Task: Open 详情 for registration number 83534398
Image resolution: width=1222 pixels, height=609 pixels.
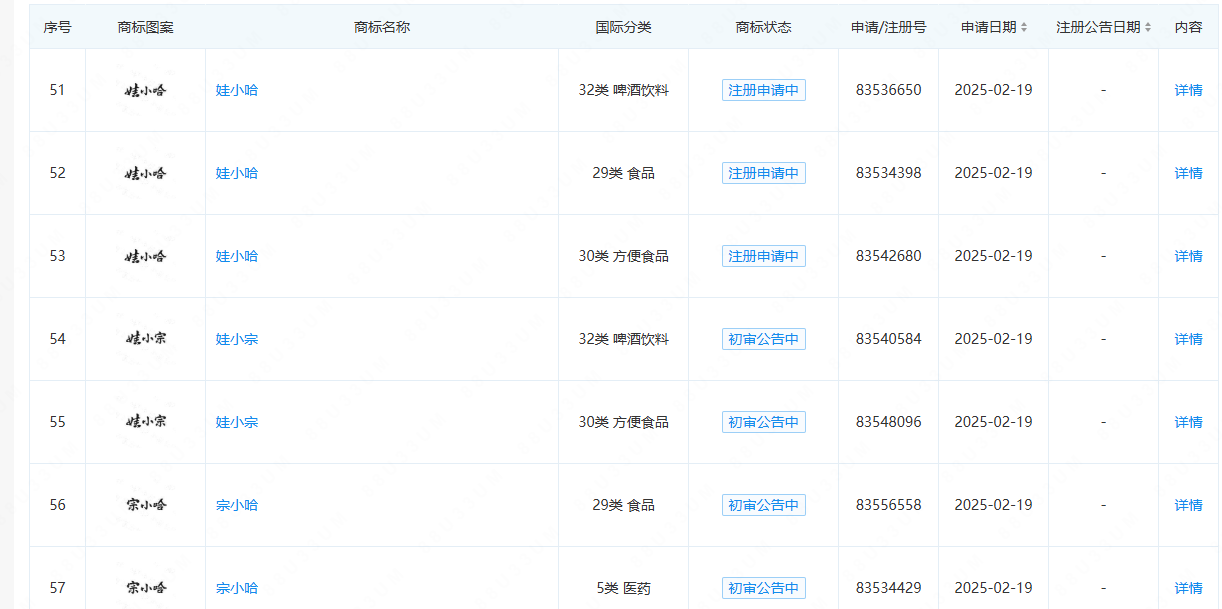Action: pos(1188,173)
